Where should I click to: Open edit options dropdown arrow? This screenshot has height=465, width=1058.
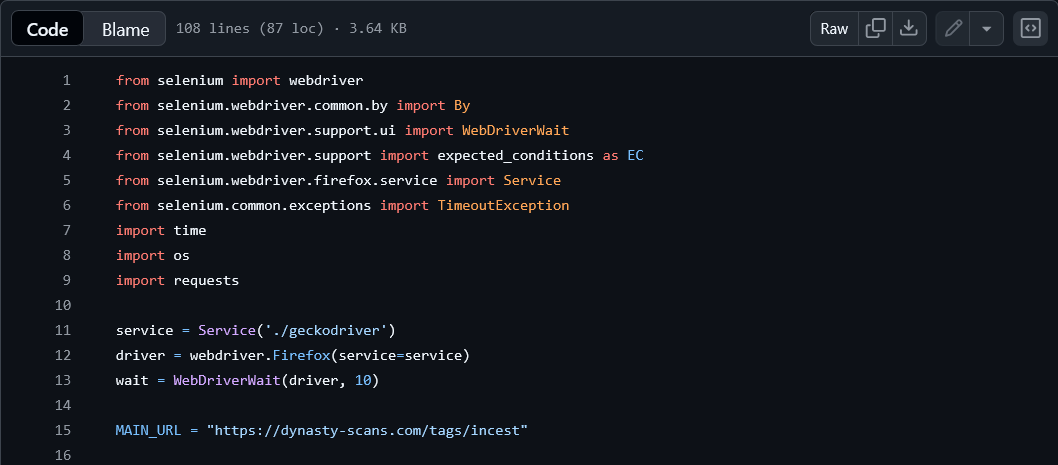pyautogui.click(x=986, y=28)
